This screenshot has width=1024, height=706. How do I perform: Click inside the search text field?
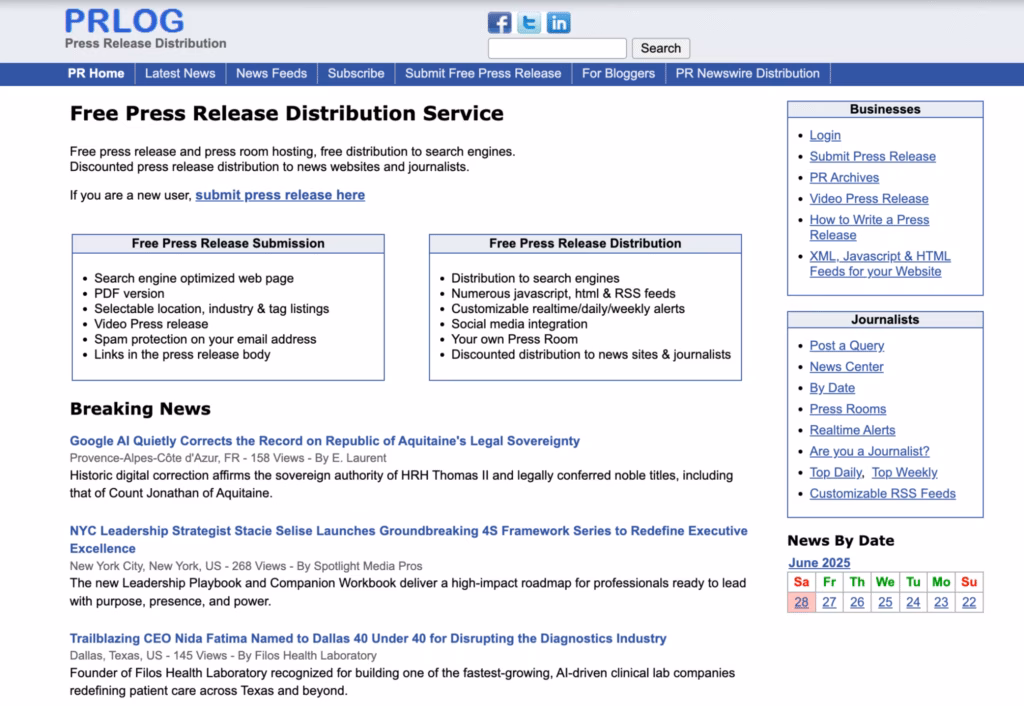(557, 47)
